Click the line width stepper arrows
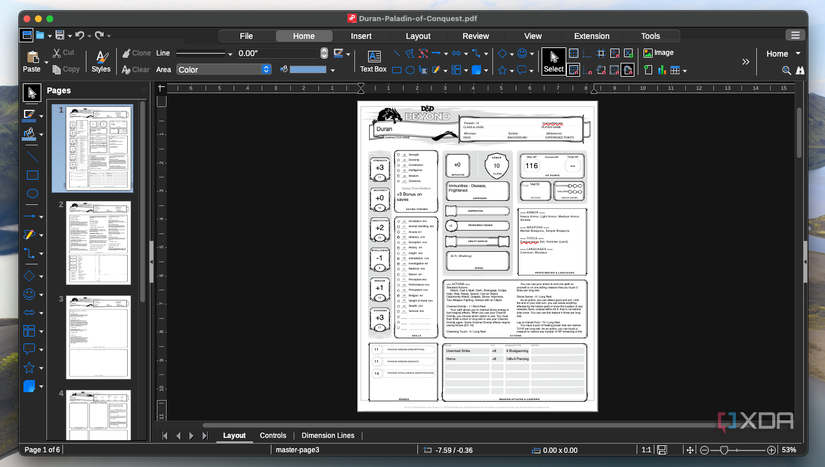This screenshot has height=467, width=825. point(324,53)
